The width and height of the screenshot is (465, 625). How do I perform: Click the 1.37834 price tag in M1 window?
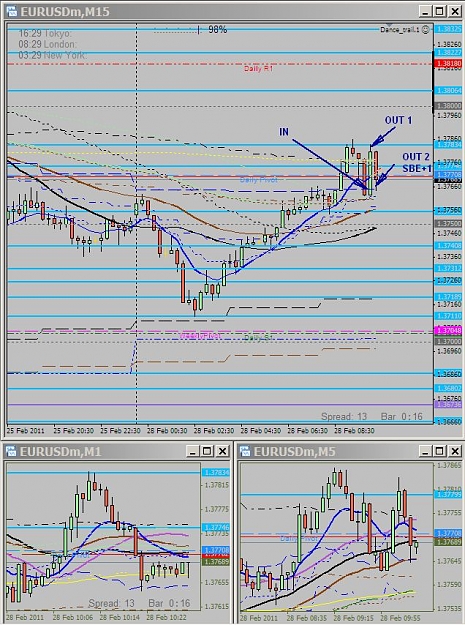[x=216, y=473]
